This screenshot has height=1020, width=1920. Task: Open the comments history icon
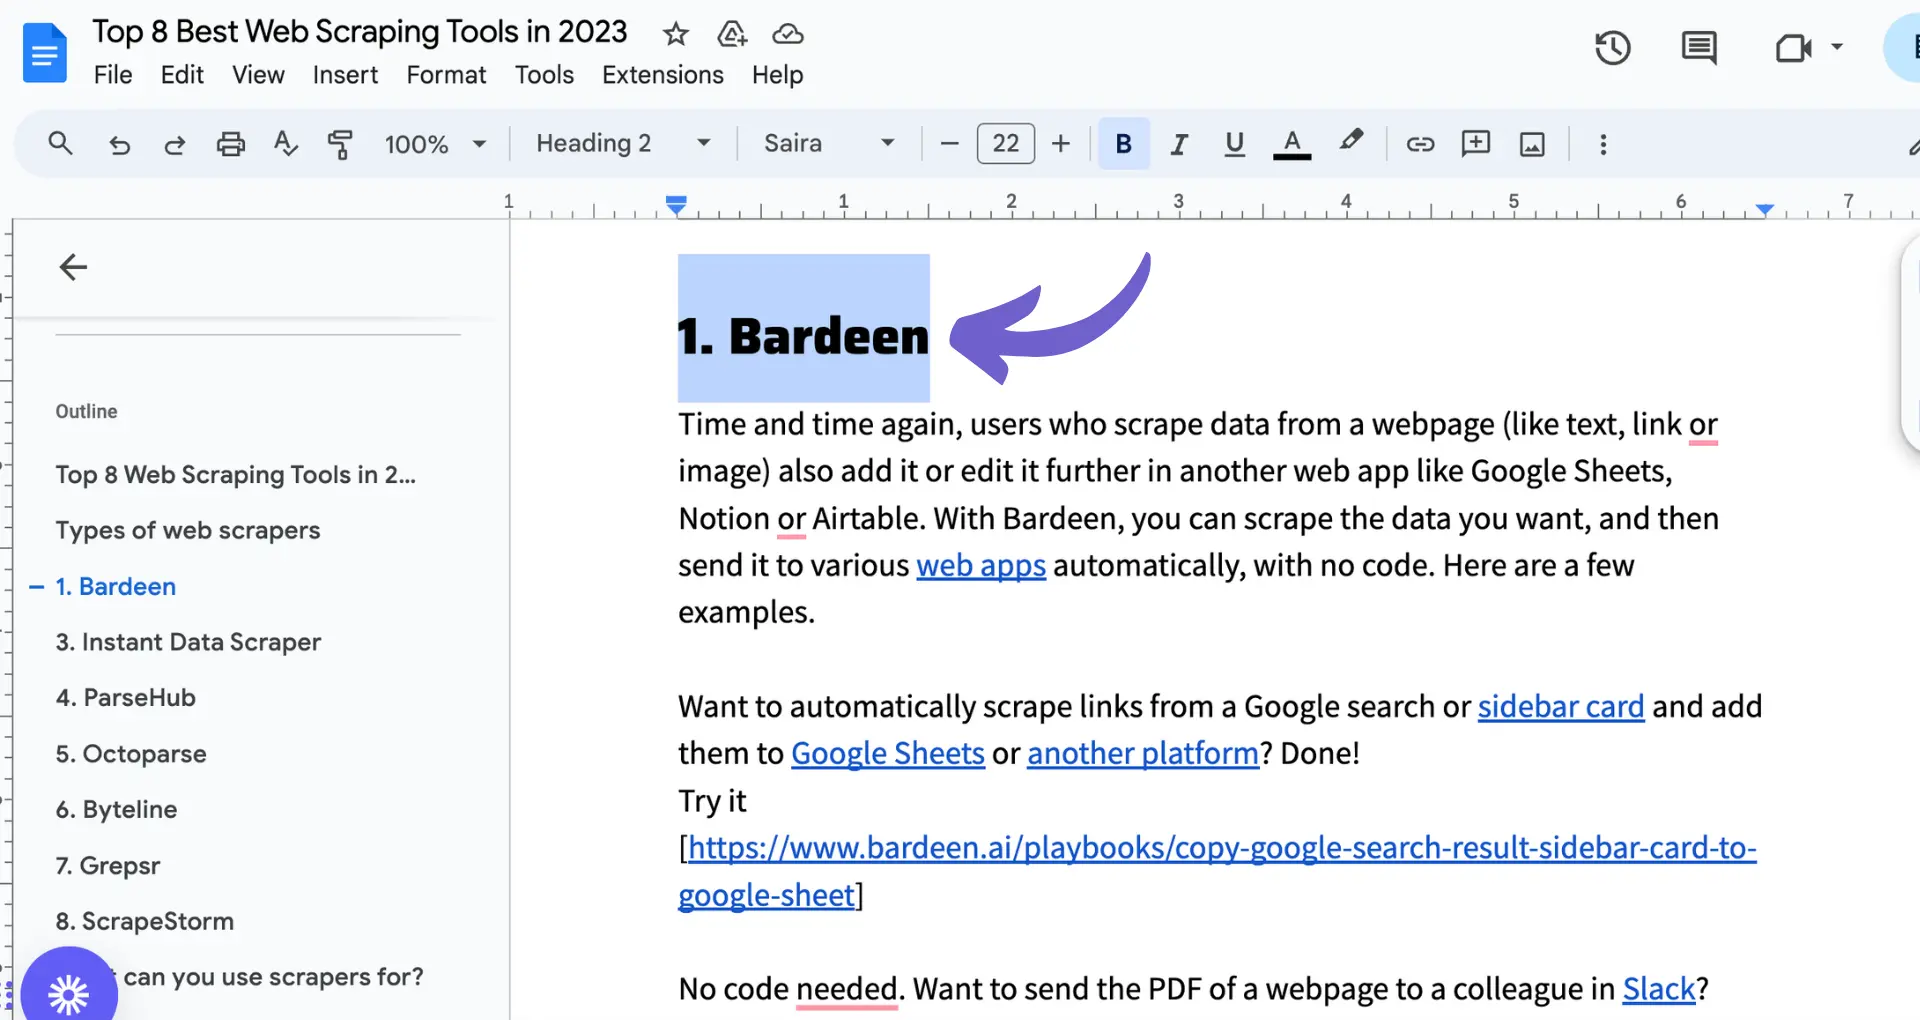tap(1699, 47)
